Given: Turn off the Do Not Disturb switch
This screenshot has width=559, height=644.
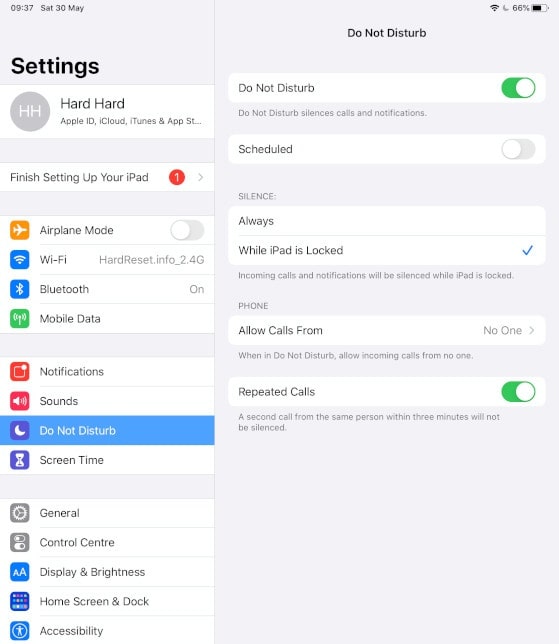Looking at the screenshot, I should tap(518, 88).
